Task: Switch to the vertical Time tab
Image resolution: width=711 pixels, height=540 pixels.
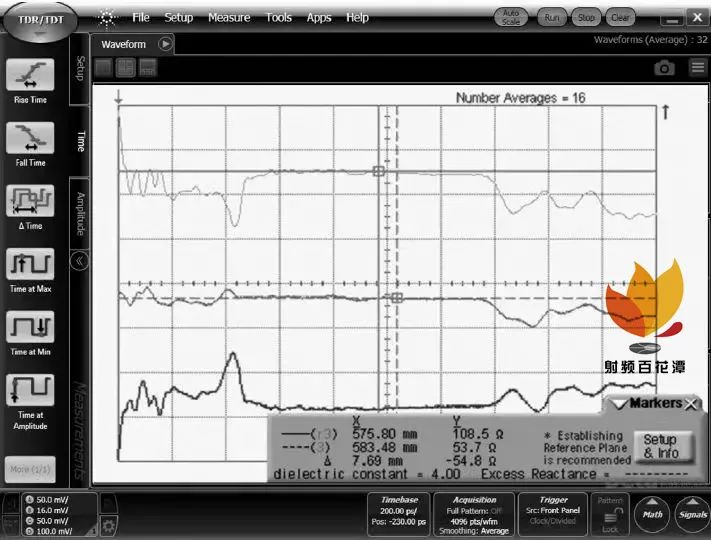Action: 80,141
